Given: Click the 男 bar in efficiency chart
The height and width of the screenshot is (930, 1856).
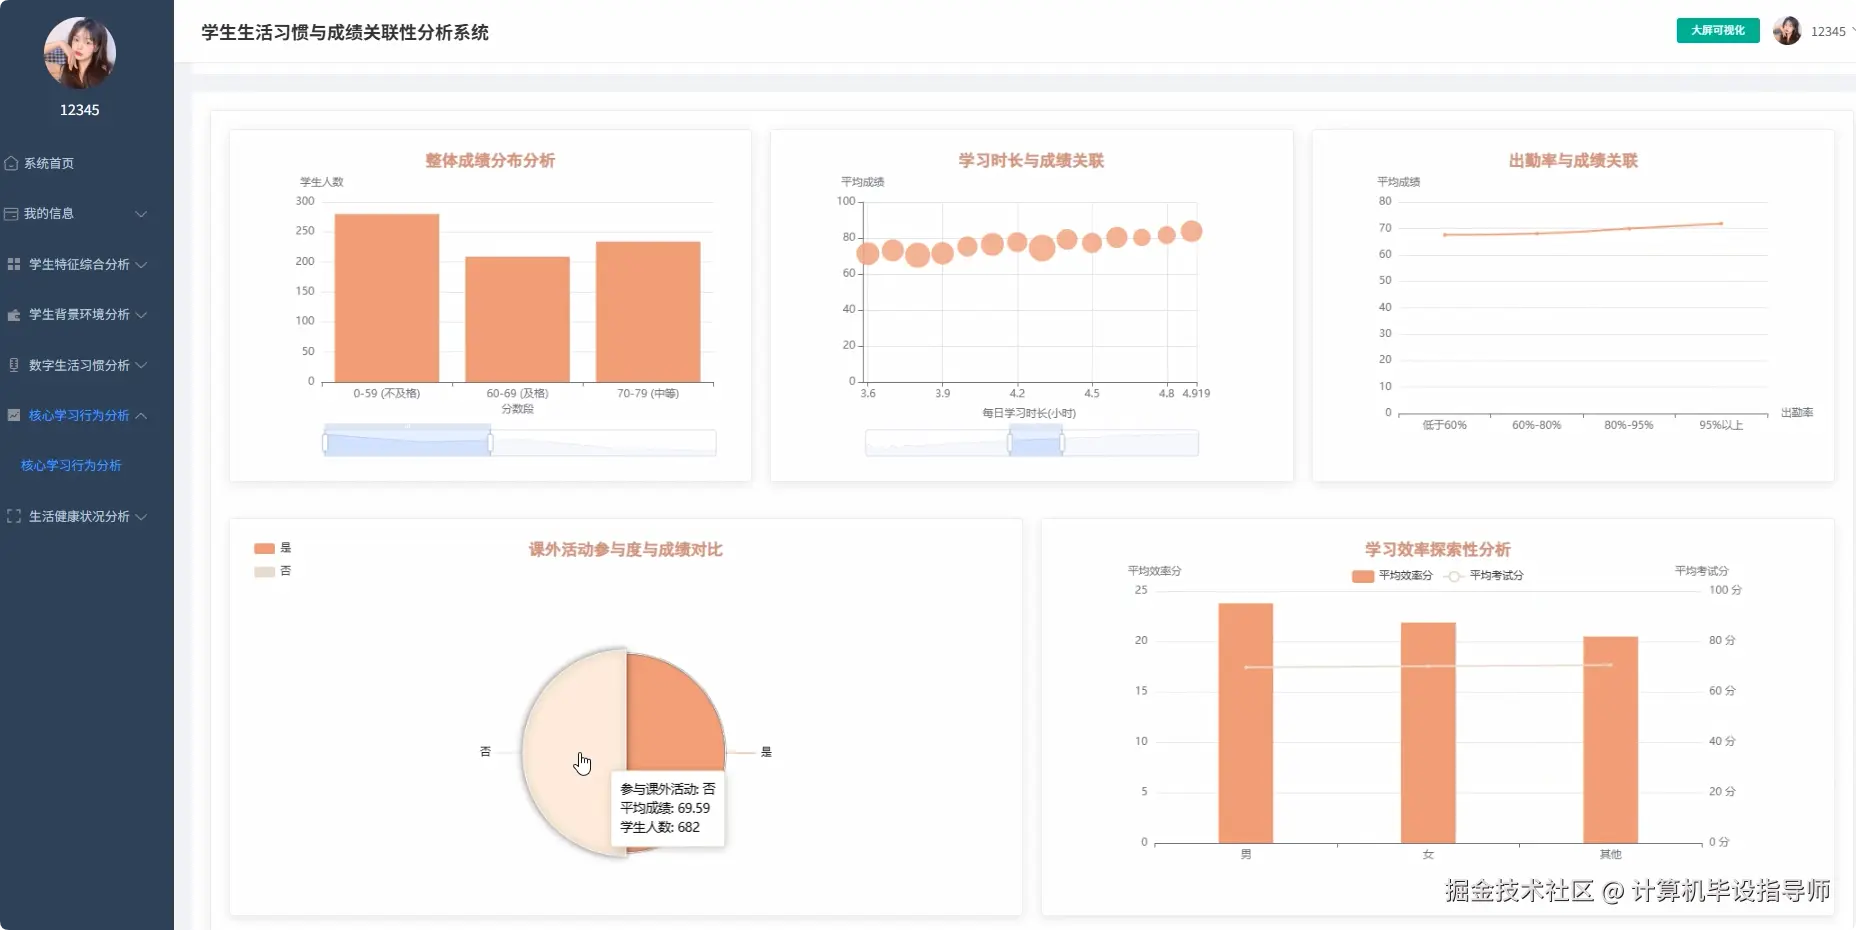Looking at the screenshot, I should pyautogui.click(x=1246, y=723).
